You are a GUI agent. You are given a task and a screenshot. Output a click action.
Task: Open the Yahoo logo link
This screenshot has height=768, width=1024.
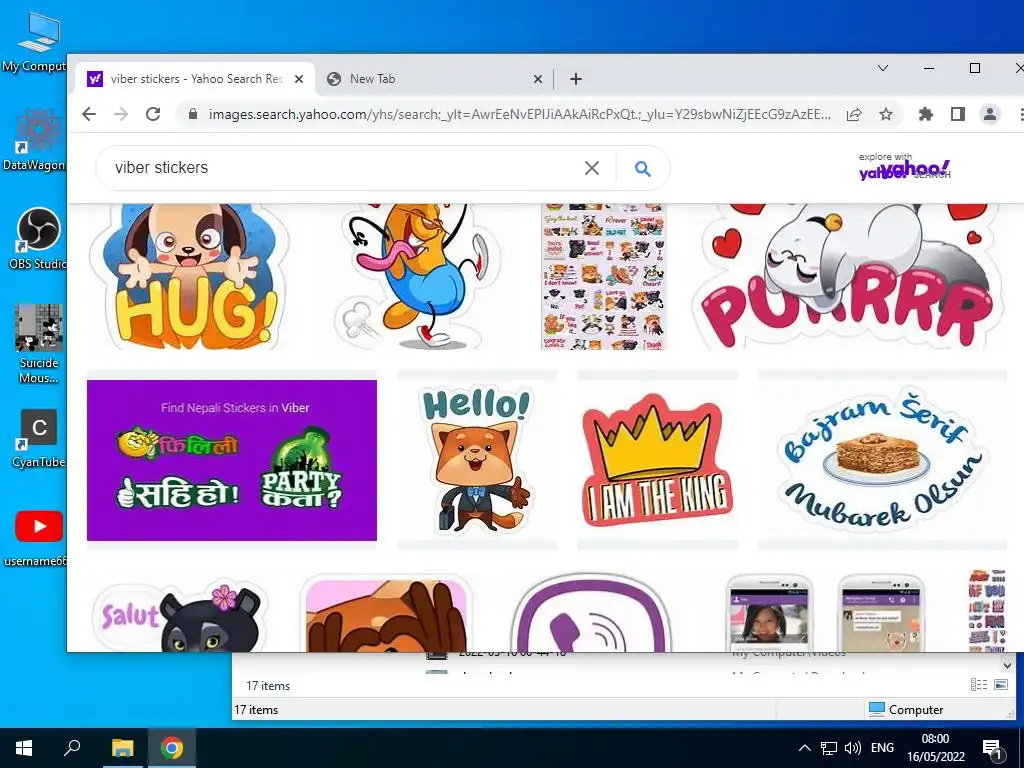(x=904, y=167)
